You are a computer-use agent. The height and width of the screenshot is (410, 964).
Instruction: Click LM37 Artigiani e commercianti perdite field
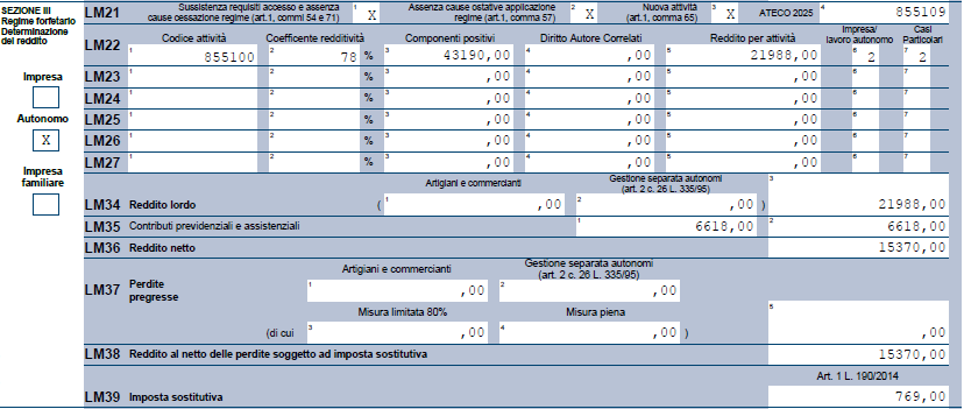pyautogui.click(x=397, y=291)
